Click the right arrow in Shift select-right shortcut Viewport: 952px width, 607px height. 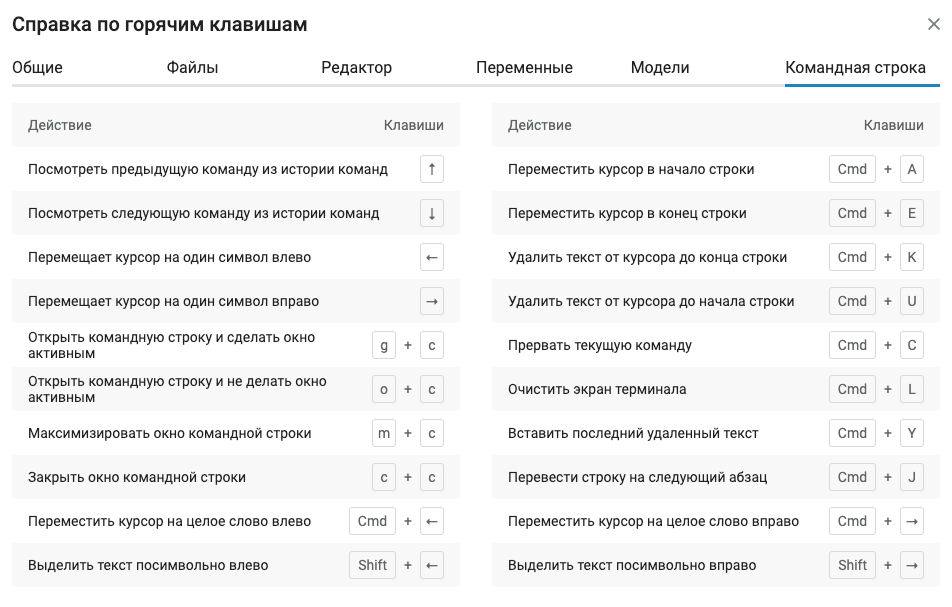[x=912, y=565]
